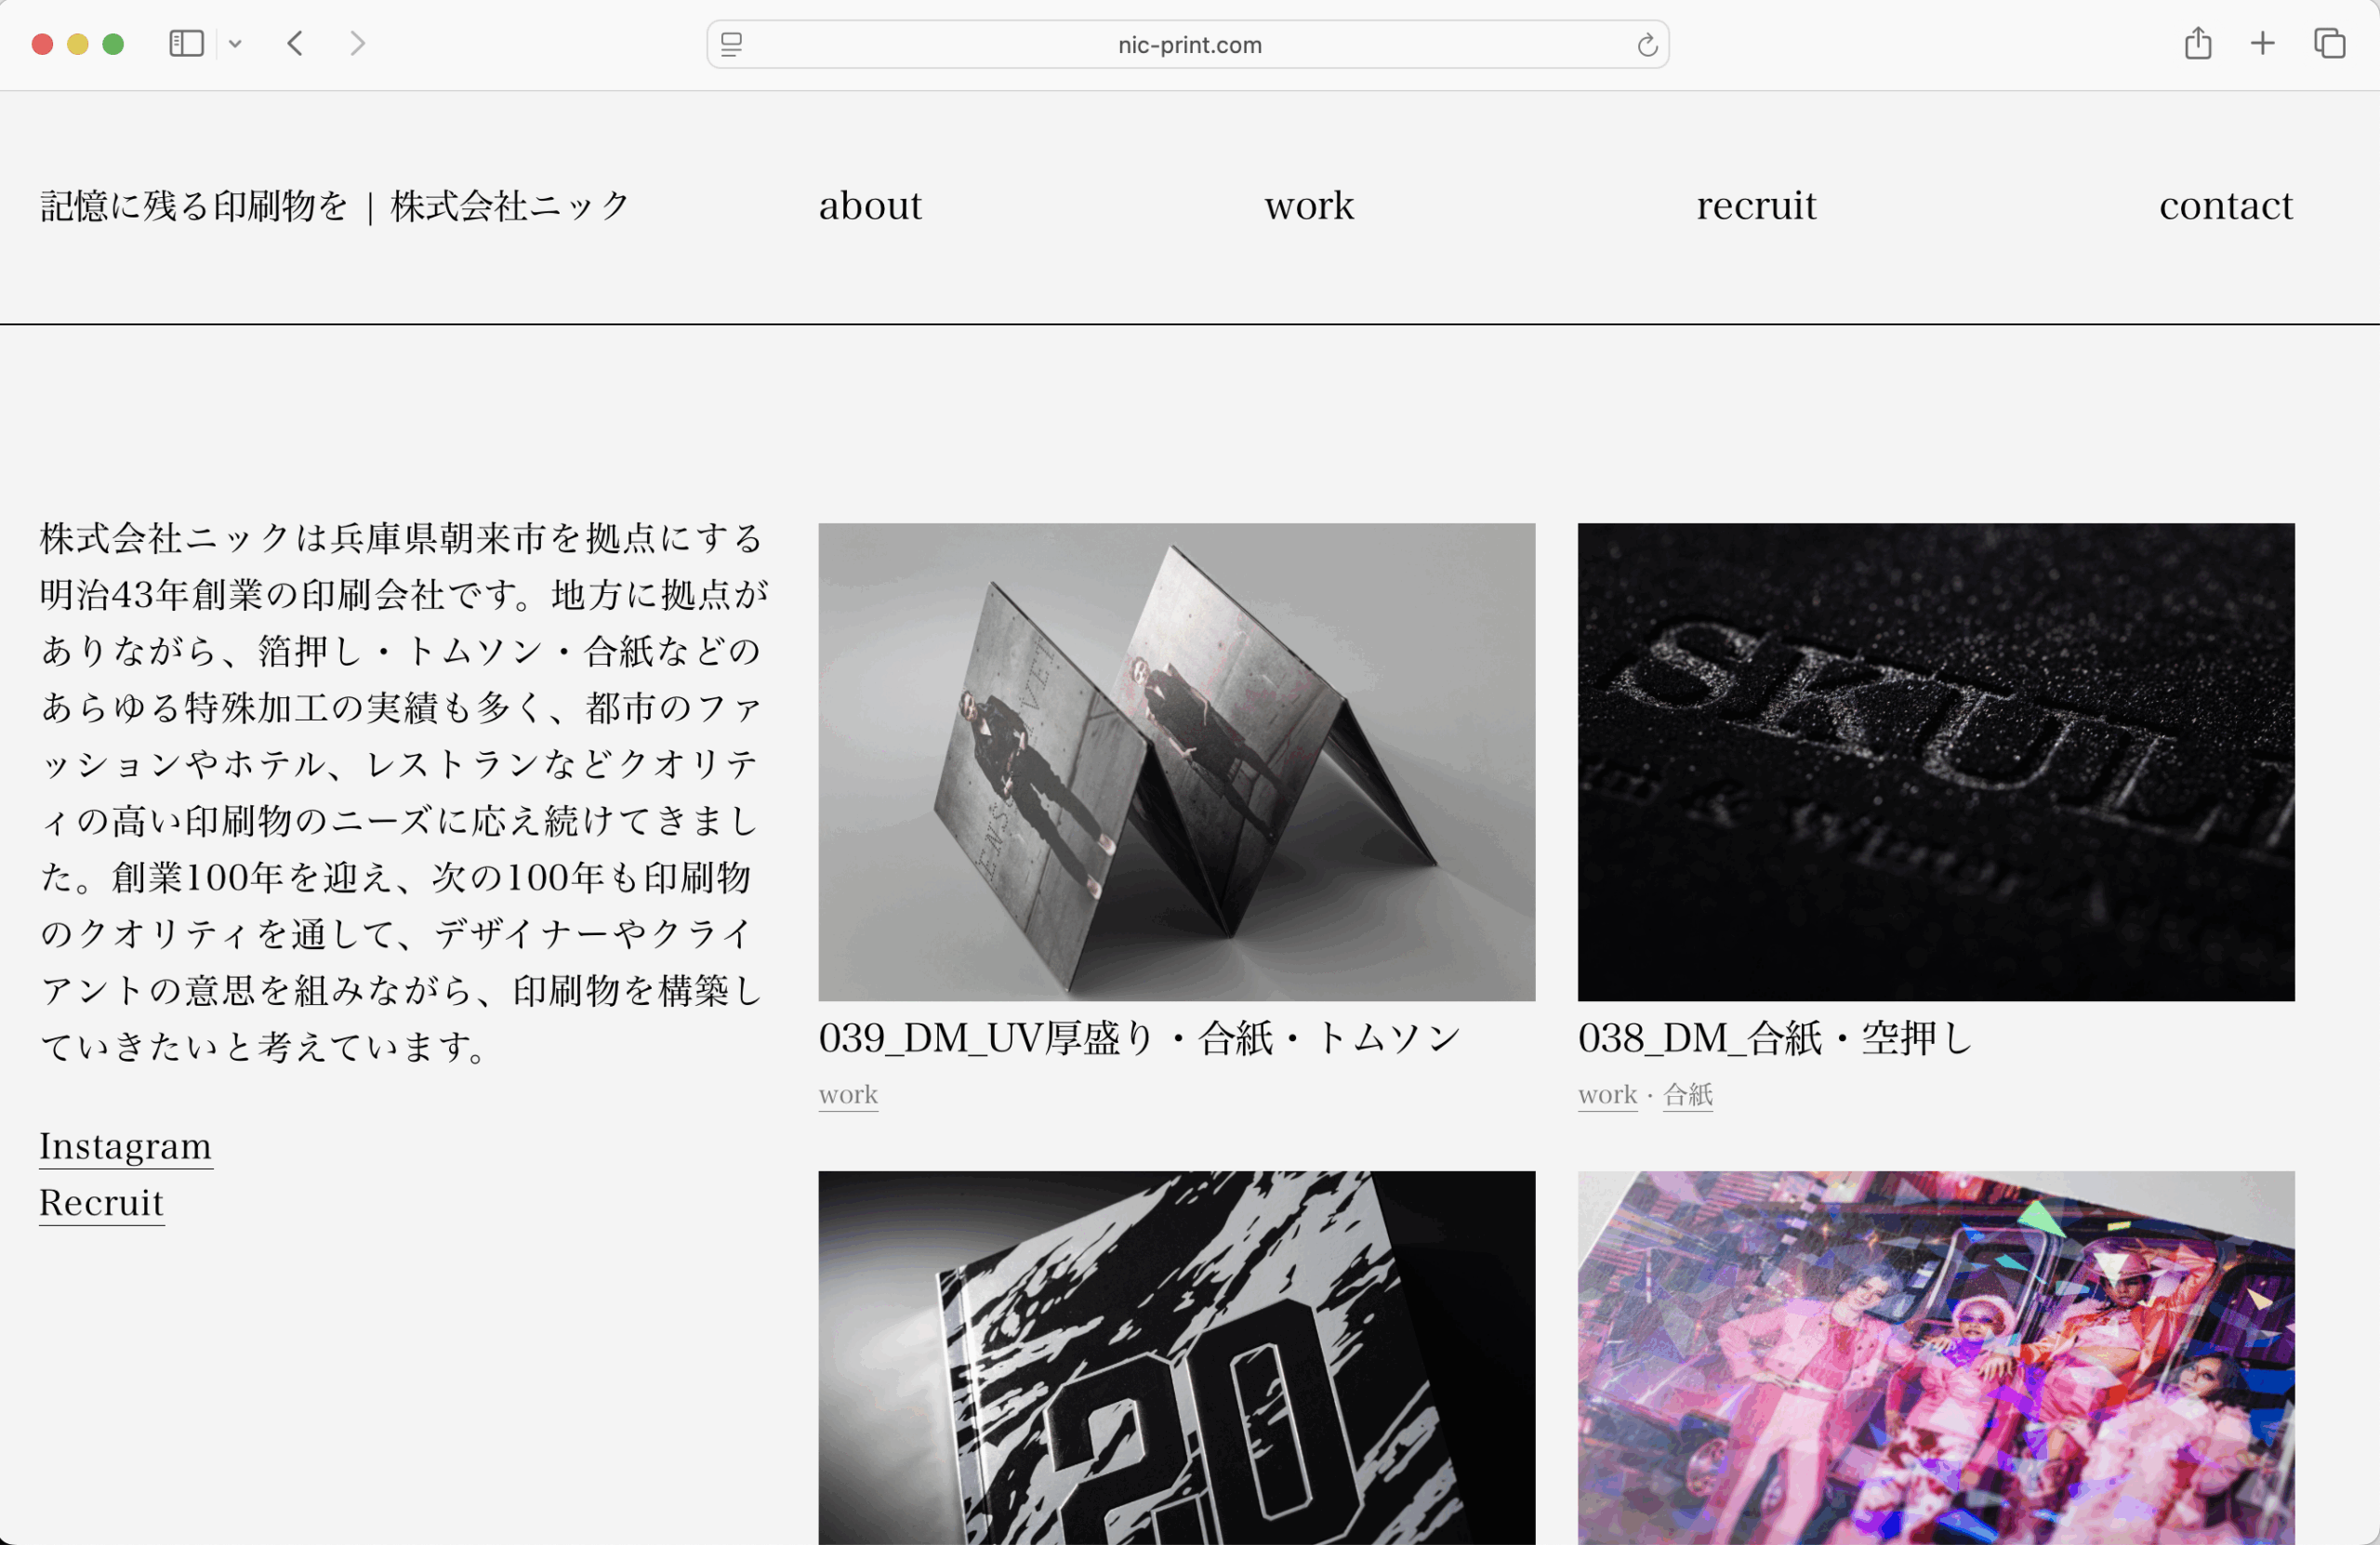Open a new tab with plus icon
The image size is (2380, 1545).
(x=2262, y=44)
